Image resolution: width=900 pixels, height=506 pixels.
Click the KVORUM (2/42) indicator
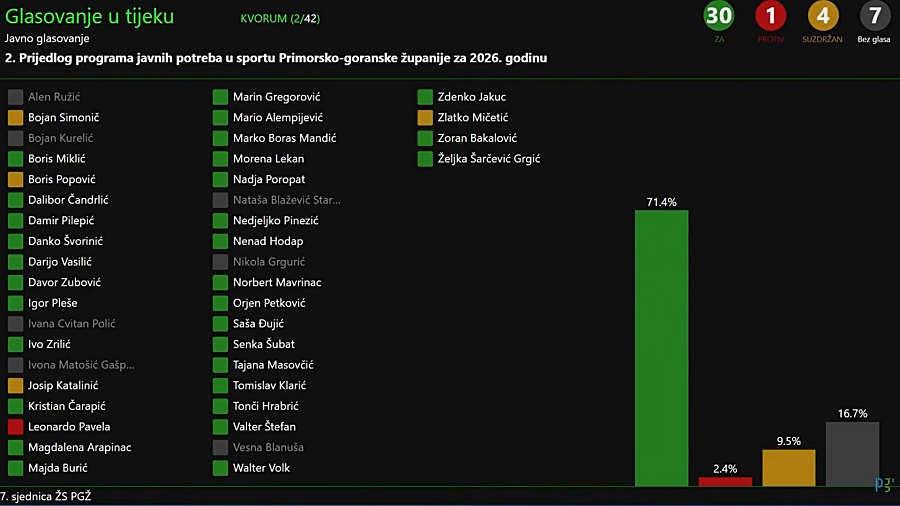(x=280, y=19)
